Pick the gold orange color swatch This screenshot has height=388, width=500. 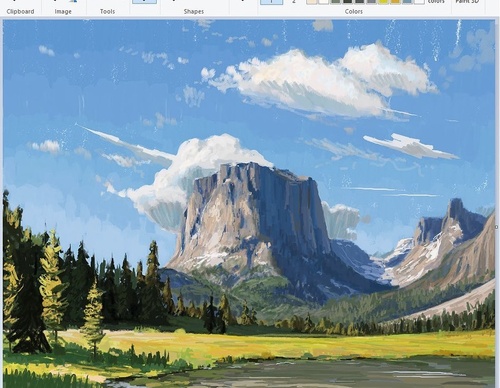pyautogui.click(x=395, y=2)
